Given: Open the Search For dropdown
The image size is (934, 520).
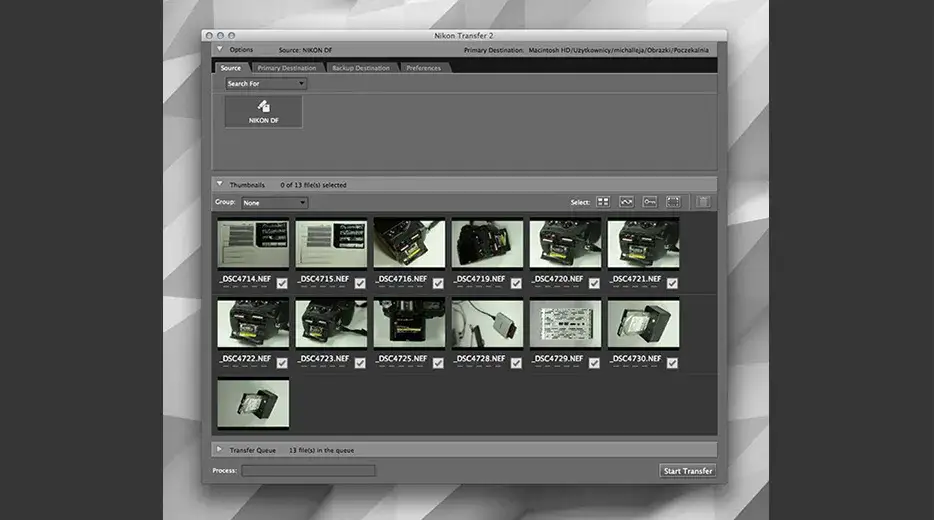Looking at the screenshot, I should [x=266, y=84].
